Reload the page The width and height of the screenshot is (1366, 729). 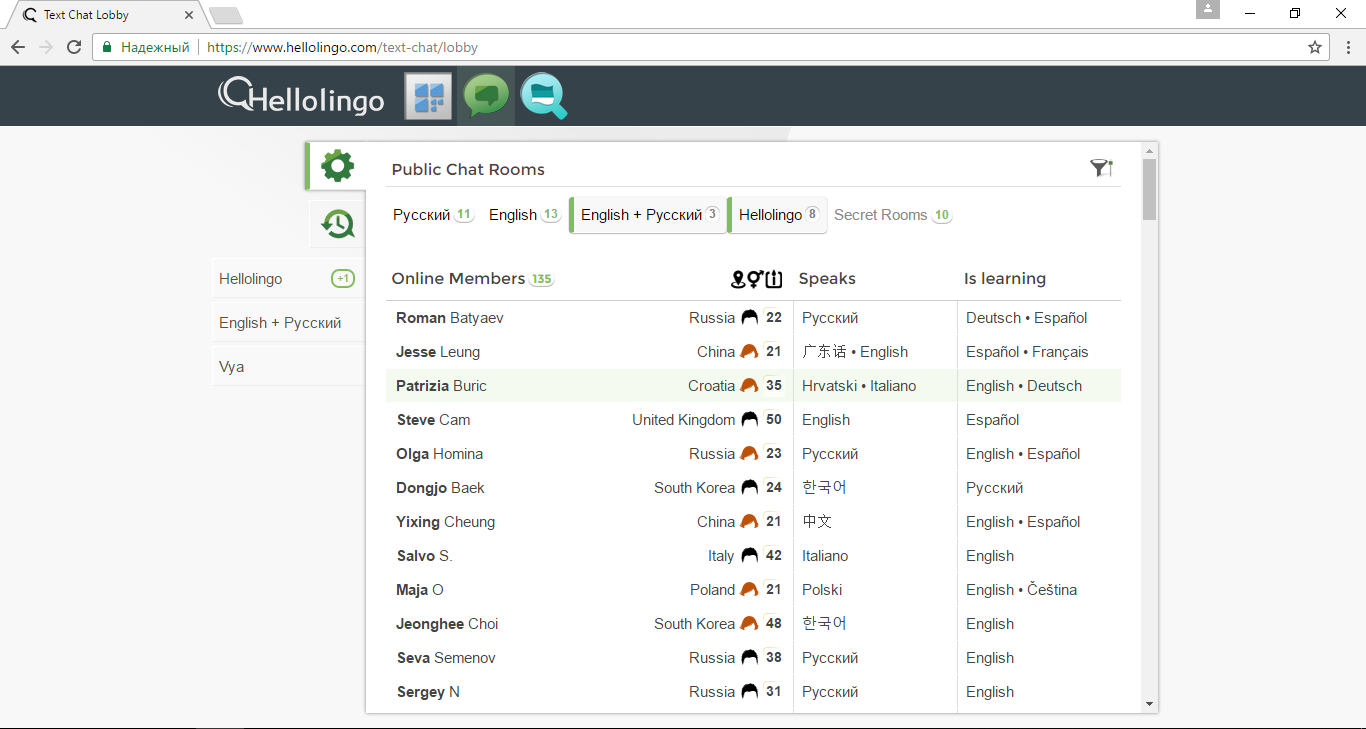tap(74, 47)
